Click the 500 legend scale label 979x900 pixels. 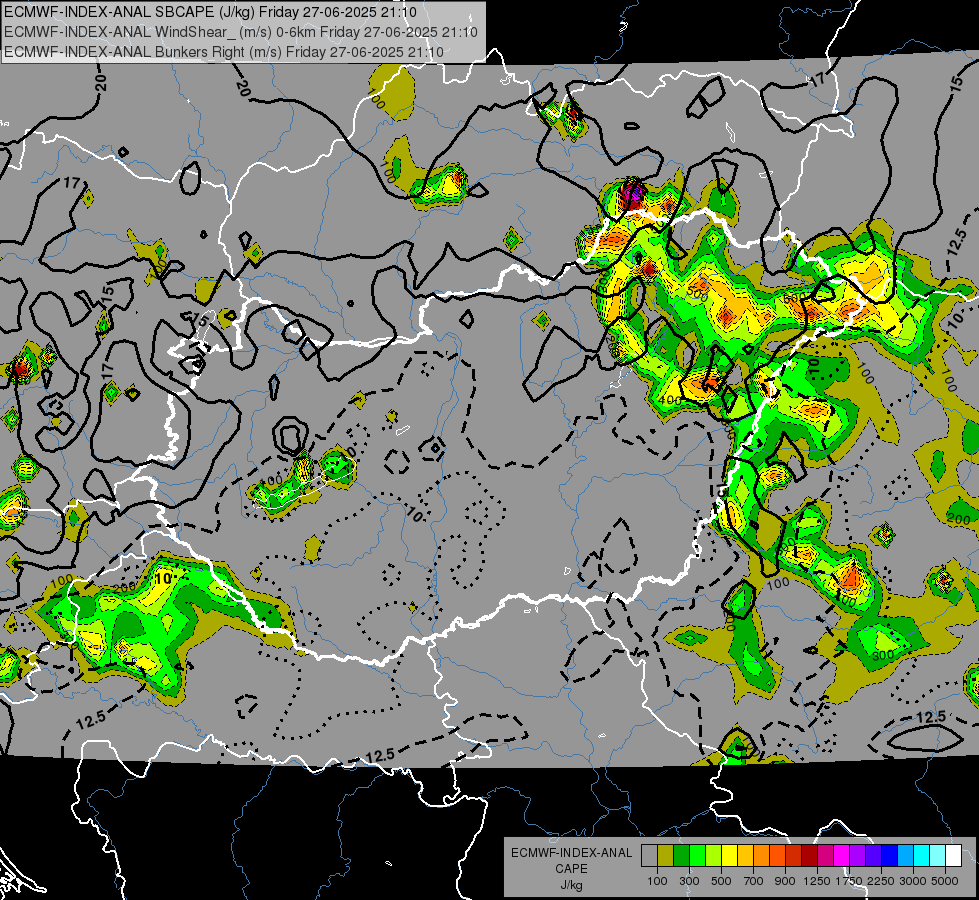pyautogui.click(x=721, y=881)
